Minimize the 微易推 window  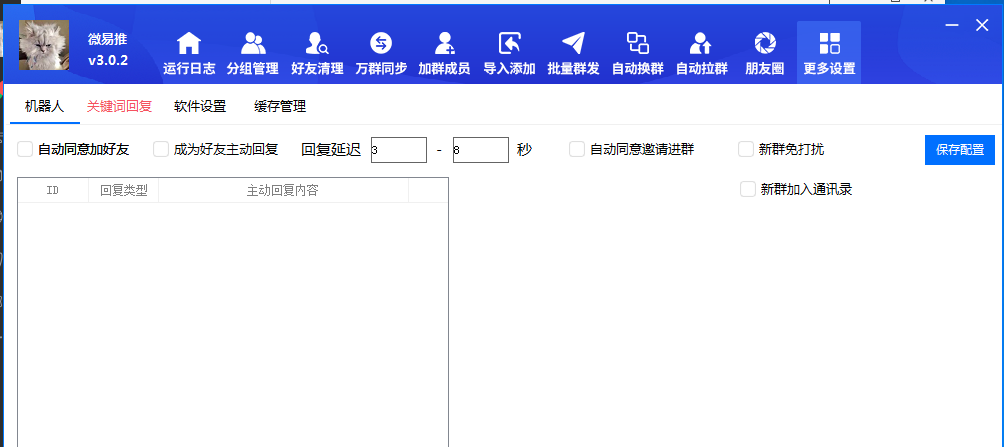[952, 25]
